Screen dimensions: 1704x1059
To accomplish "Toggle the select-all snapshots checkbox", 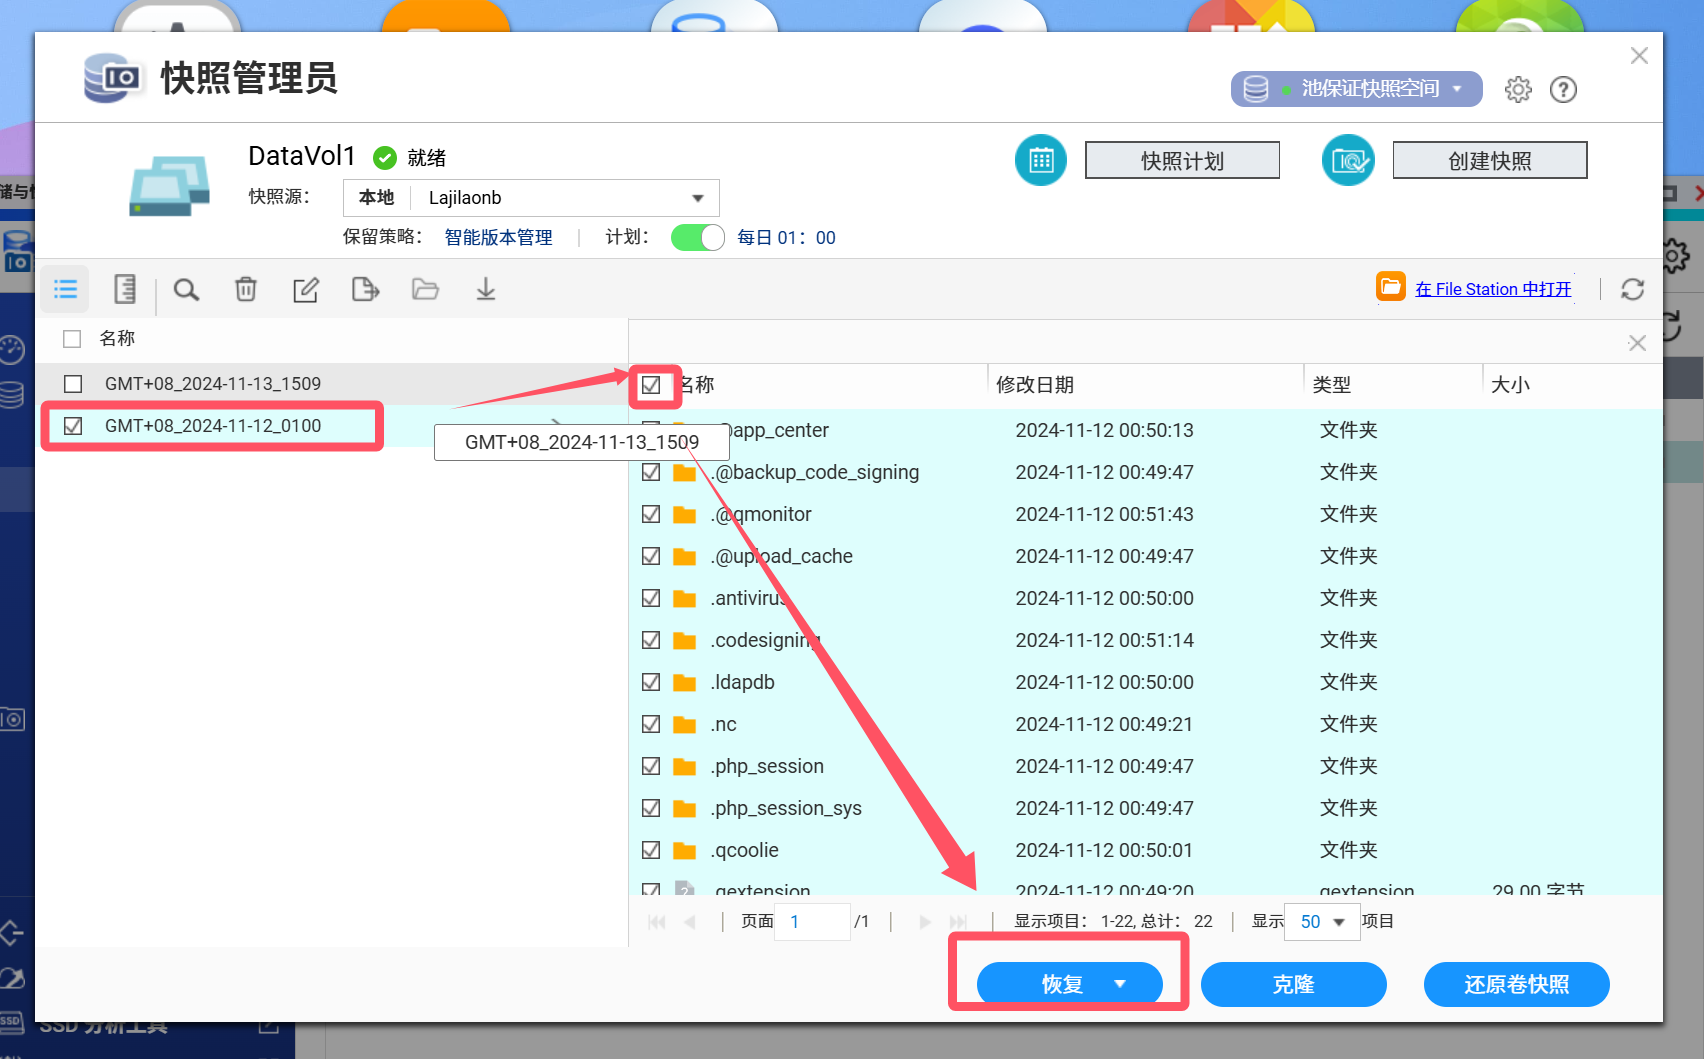I will [72, 339].
